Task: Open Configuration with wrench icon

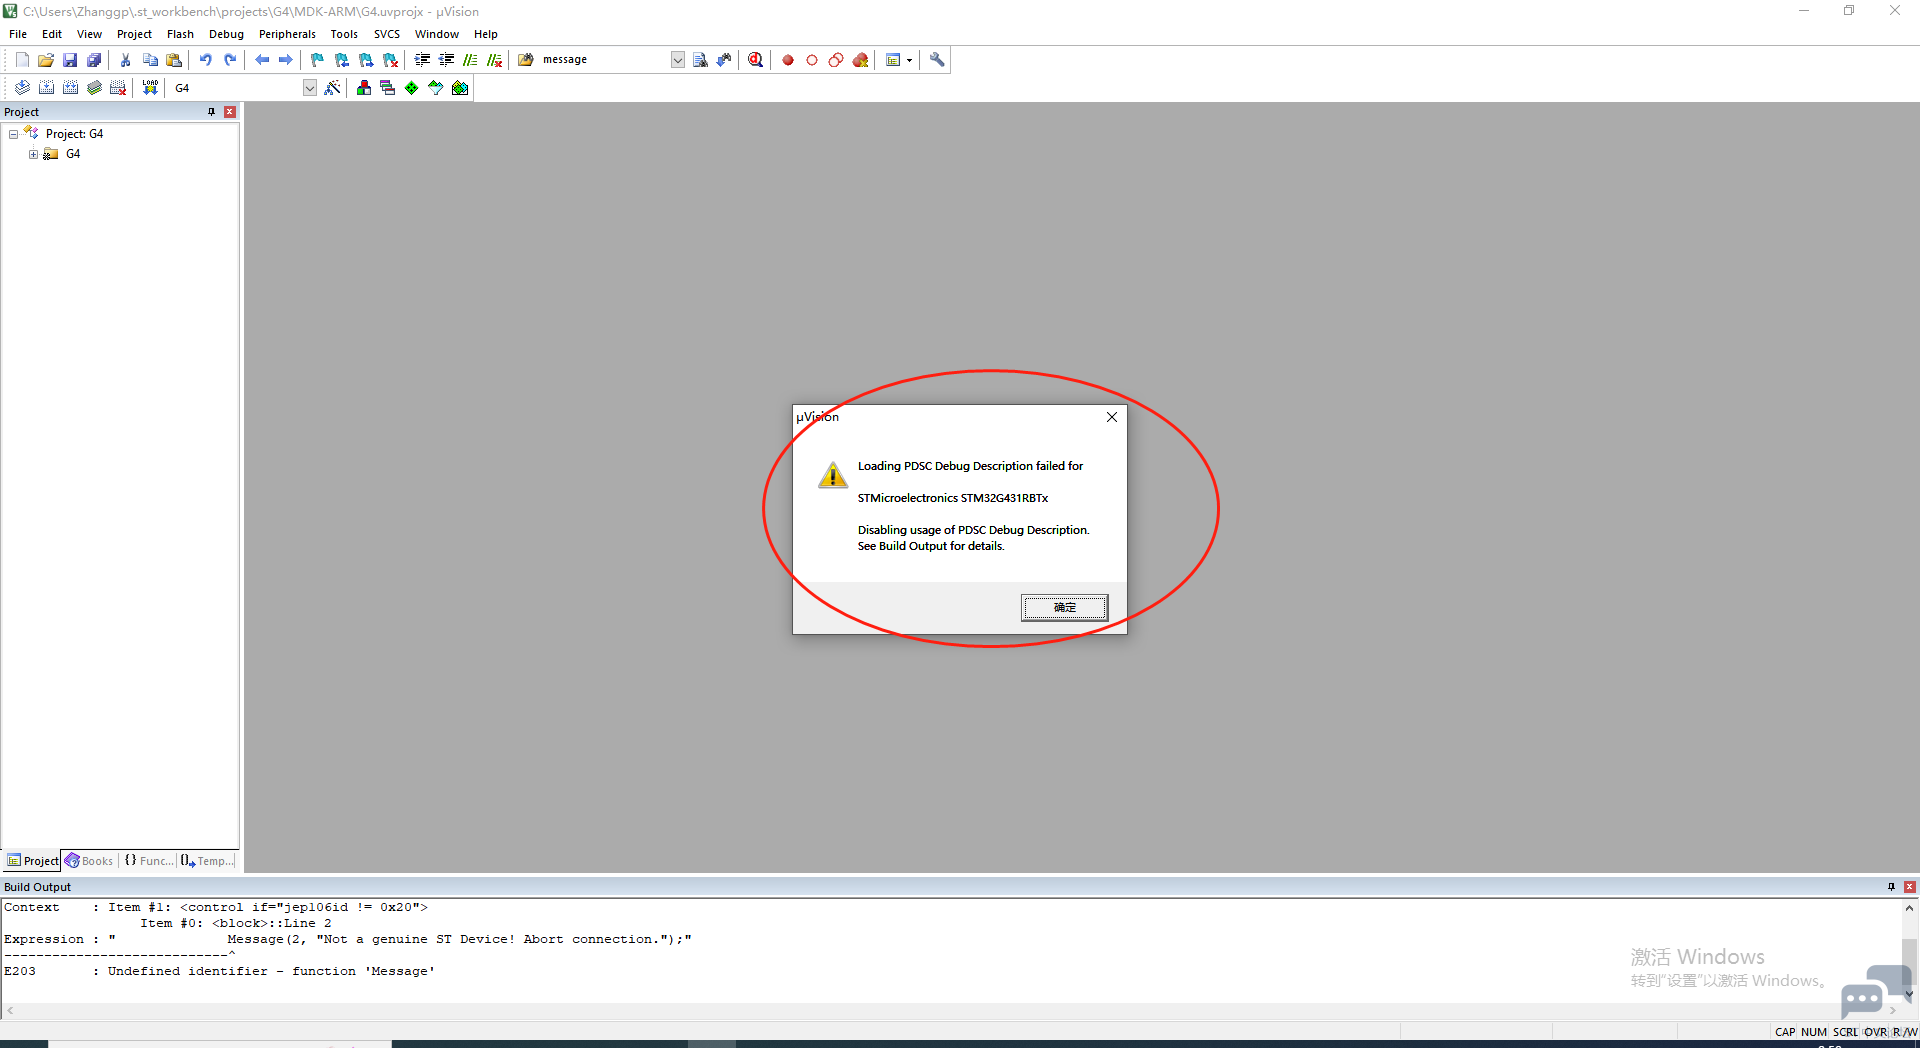Action: (x=937, y=60)
